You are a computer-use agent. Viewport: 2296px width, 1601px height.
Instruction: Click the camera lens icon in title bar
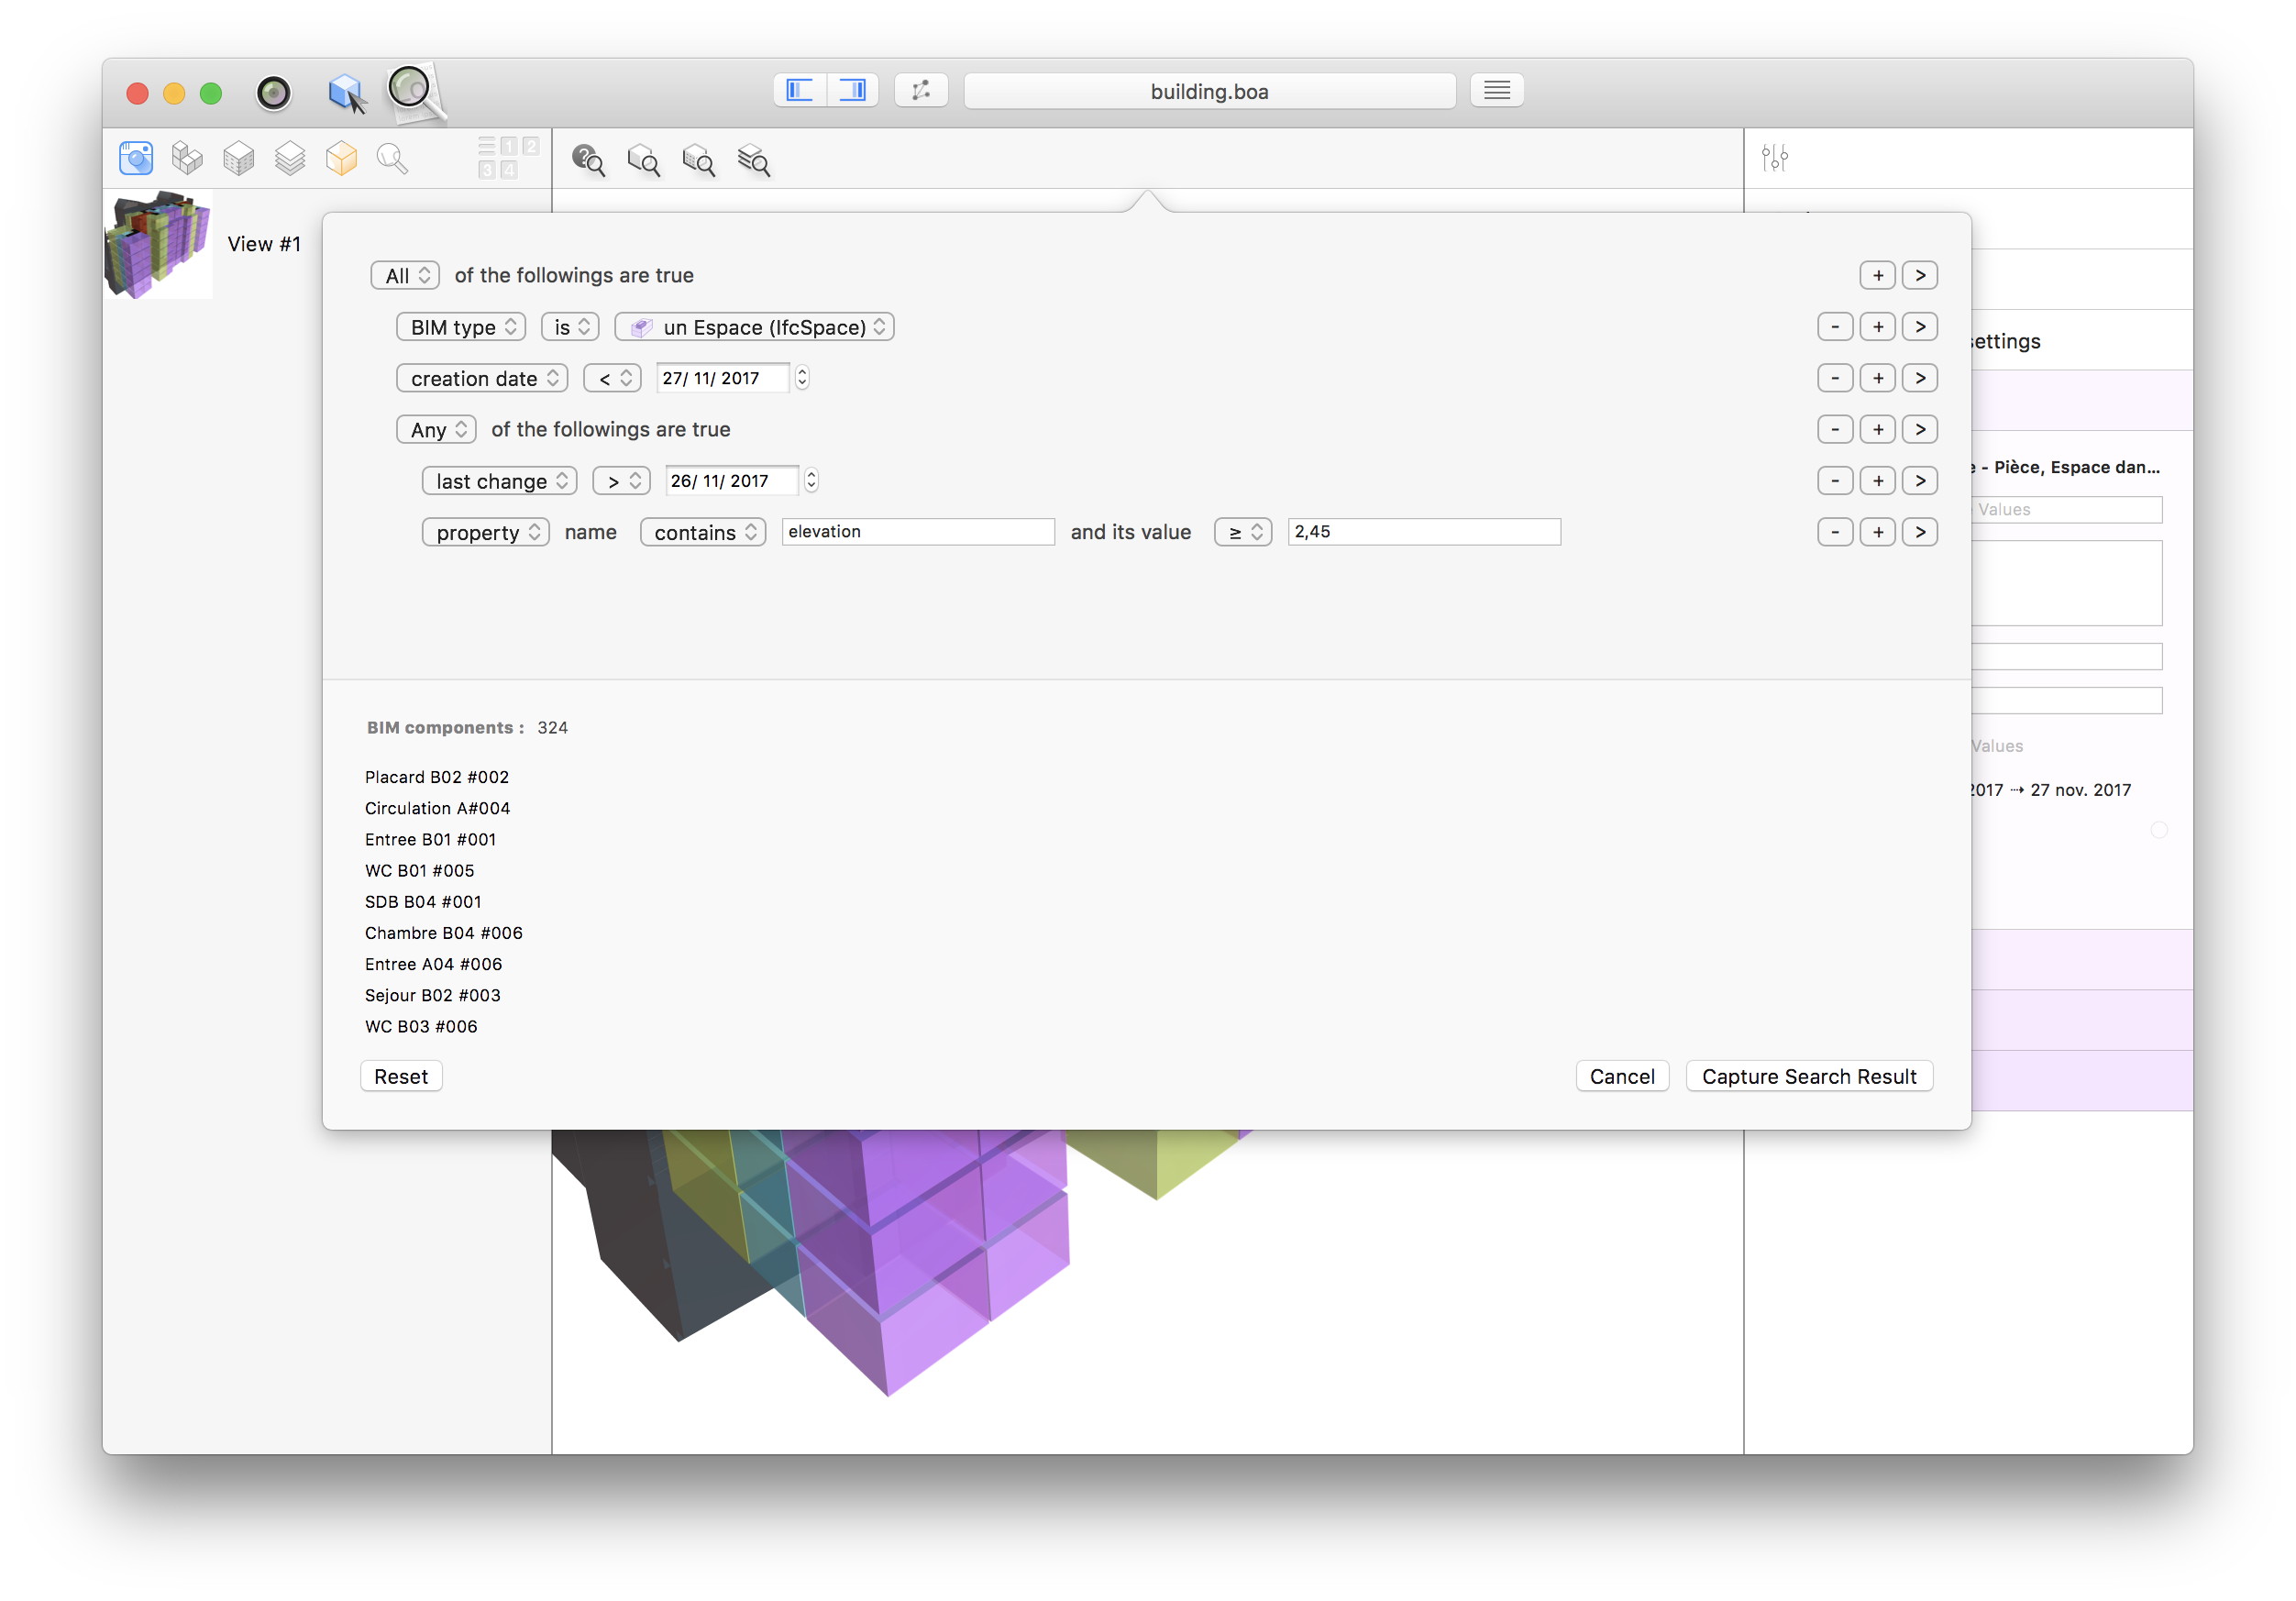click(273, 93)
